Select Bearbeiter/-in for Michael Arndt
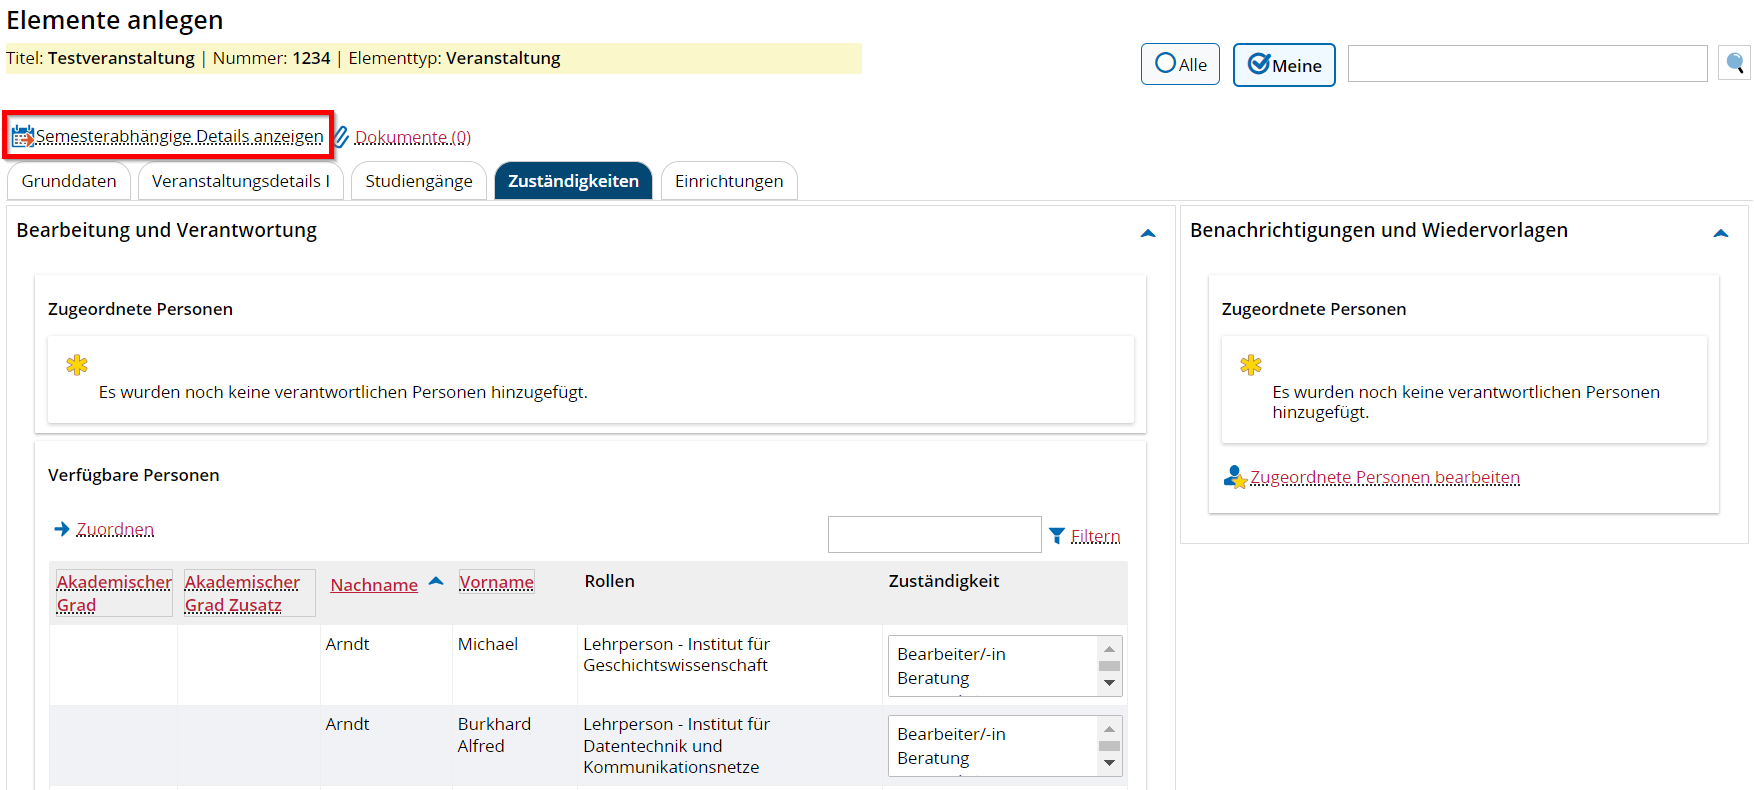 tap(951, 654)
